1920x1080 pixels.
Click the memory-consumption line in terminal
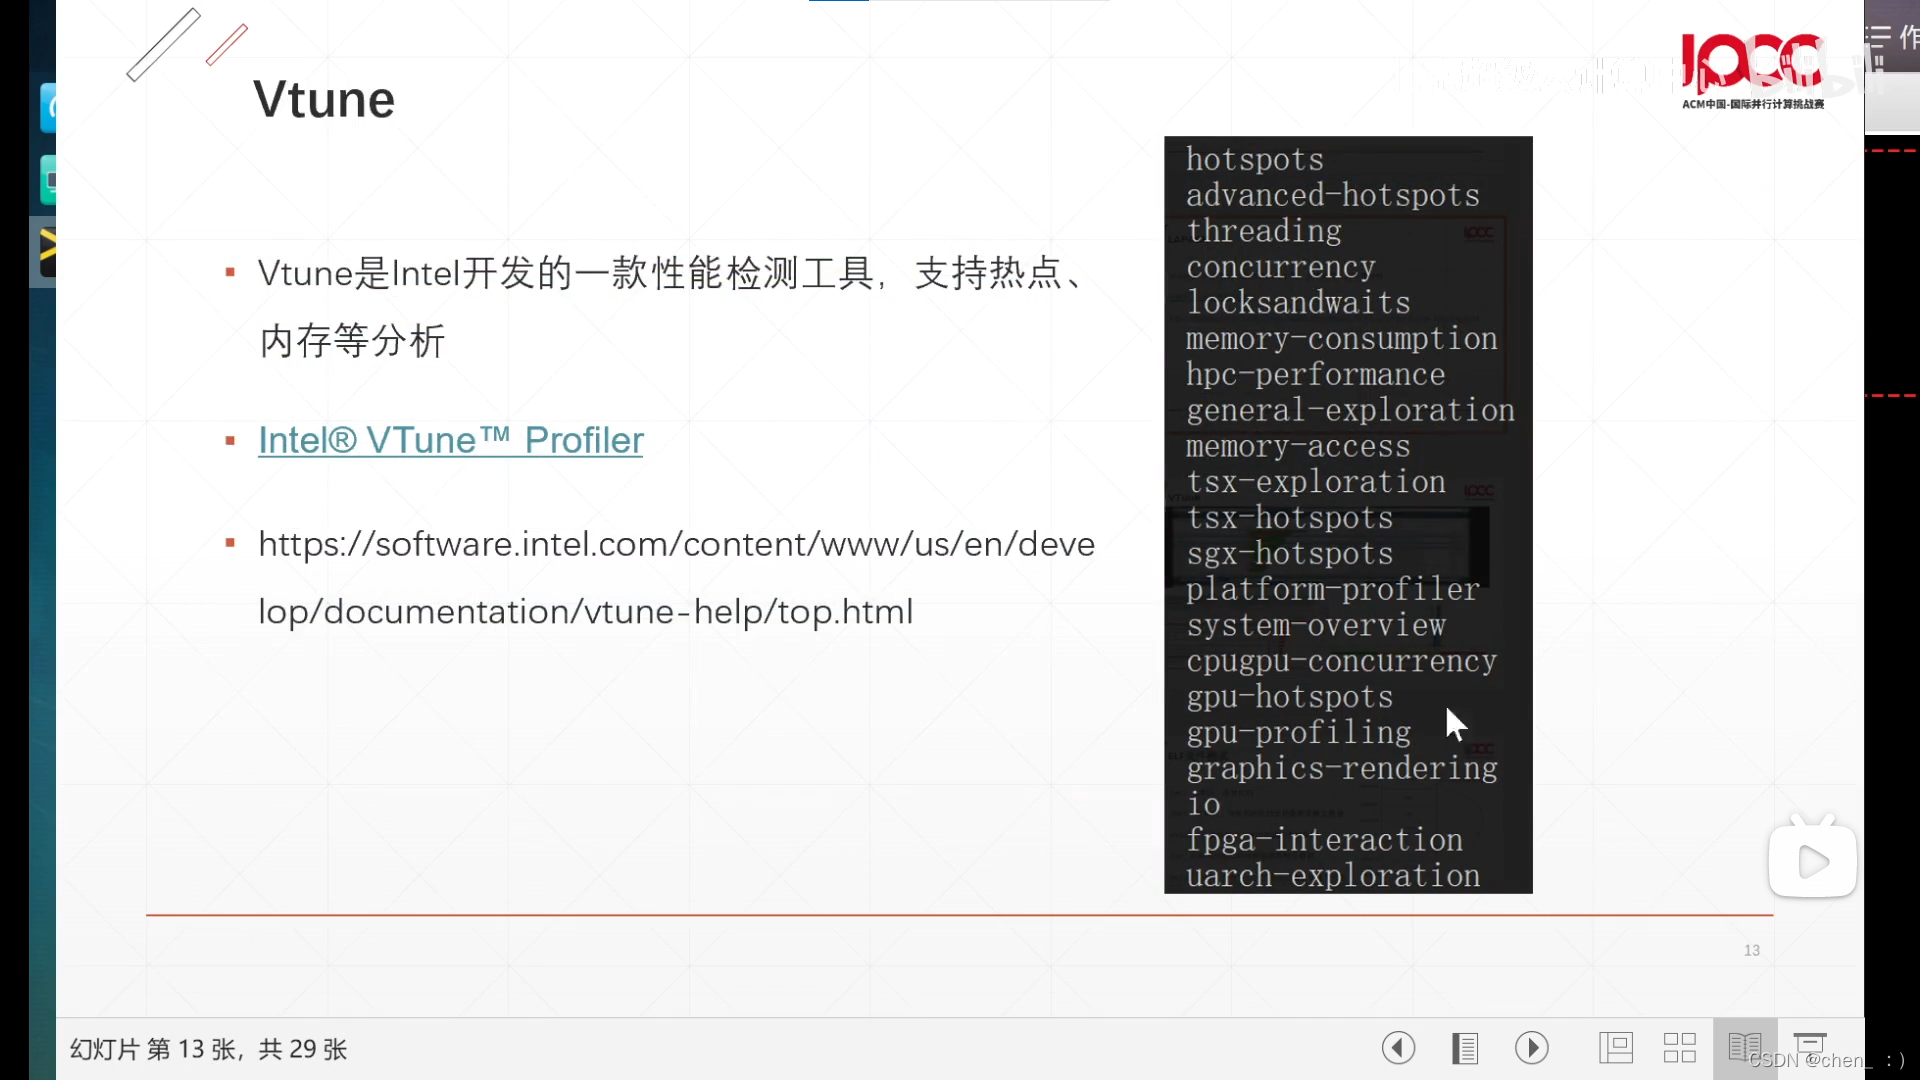1341,339
